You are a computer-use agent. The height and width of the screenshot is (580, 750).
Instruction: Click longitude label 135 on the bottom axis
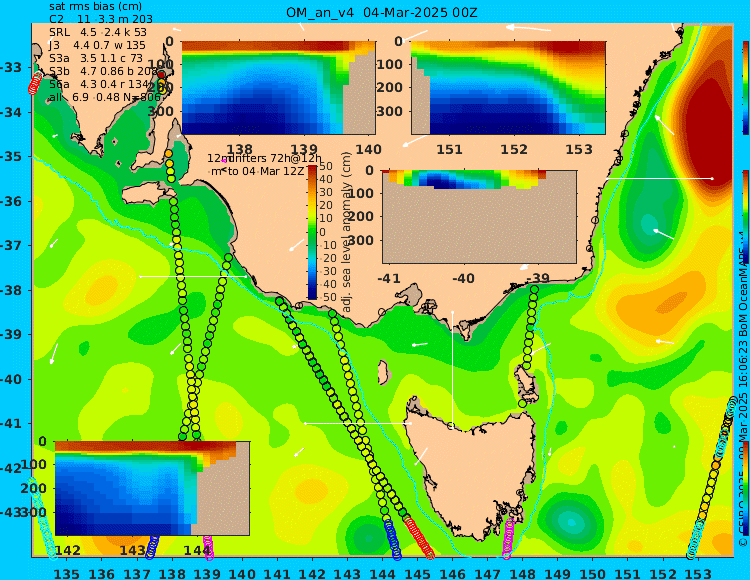coord(66,573)
